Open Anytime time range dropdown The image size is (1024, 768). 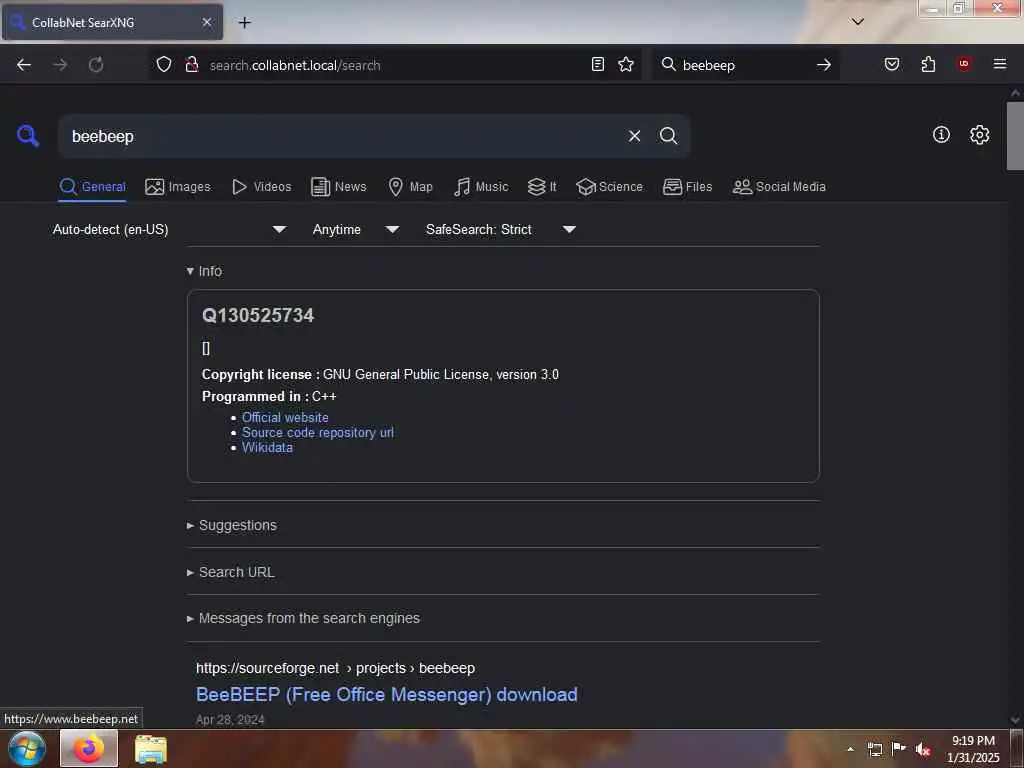point(356,229)
